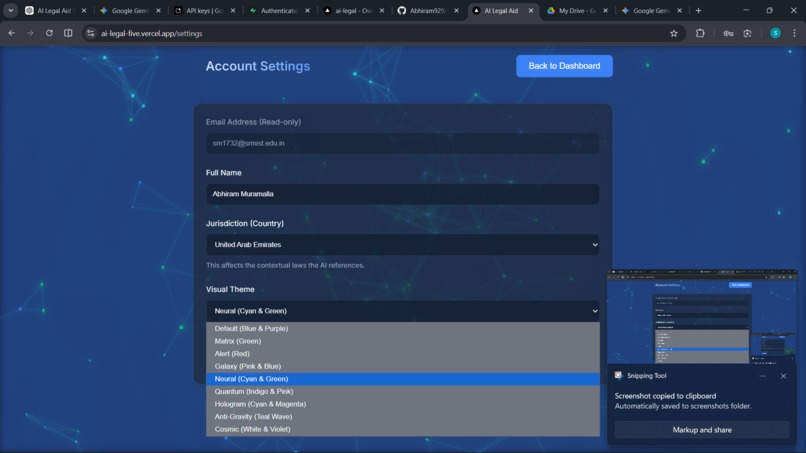Switch to the API keys tab
The height and width of the screenshot is (453, 806).
(x=203, y=10)
